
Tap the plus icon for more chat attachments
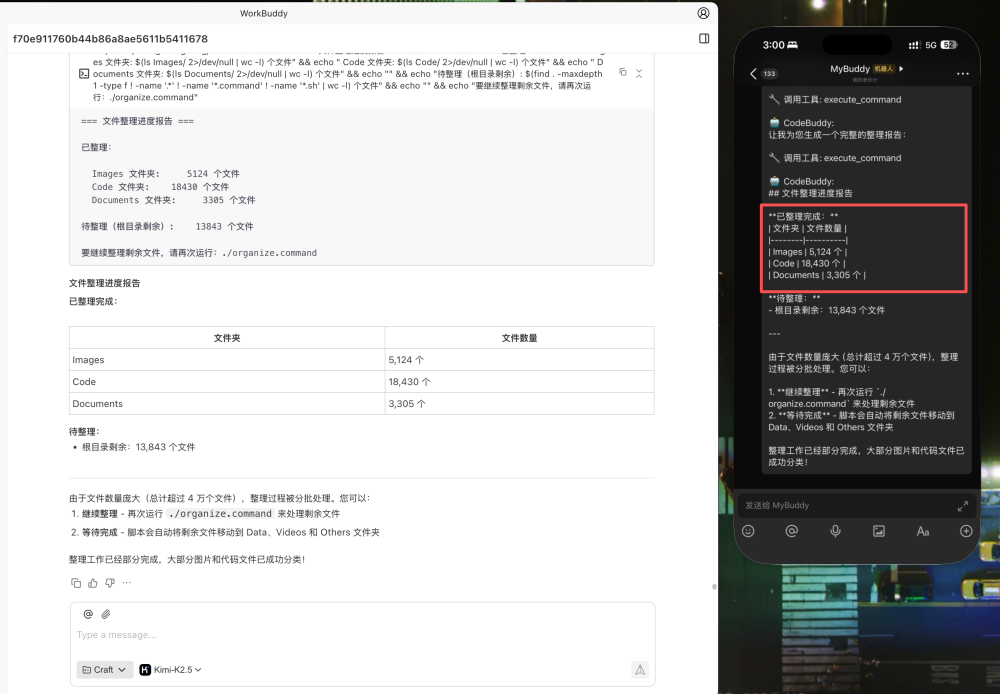(964, 531)
